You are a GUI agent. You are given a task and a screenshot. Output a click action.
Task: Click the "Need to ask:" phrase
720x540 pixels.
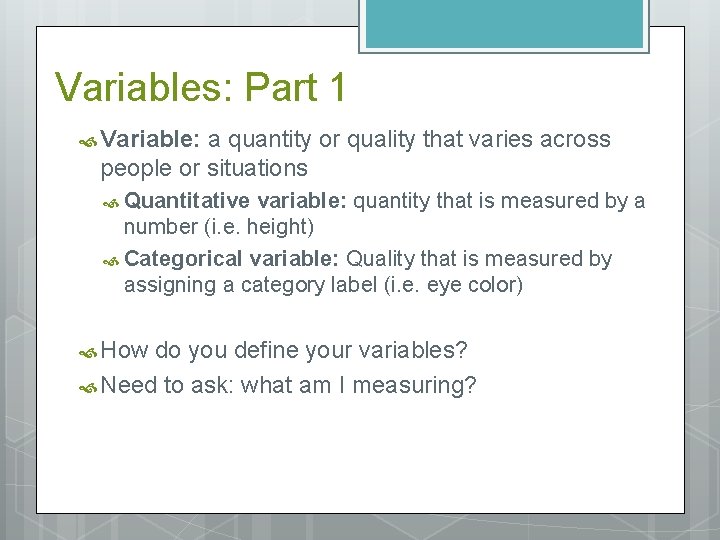(x=167, y=385)
